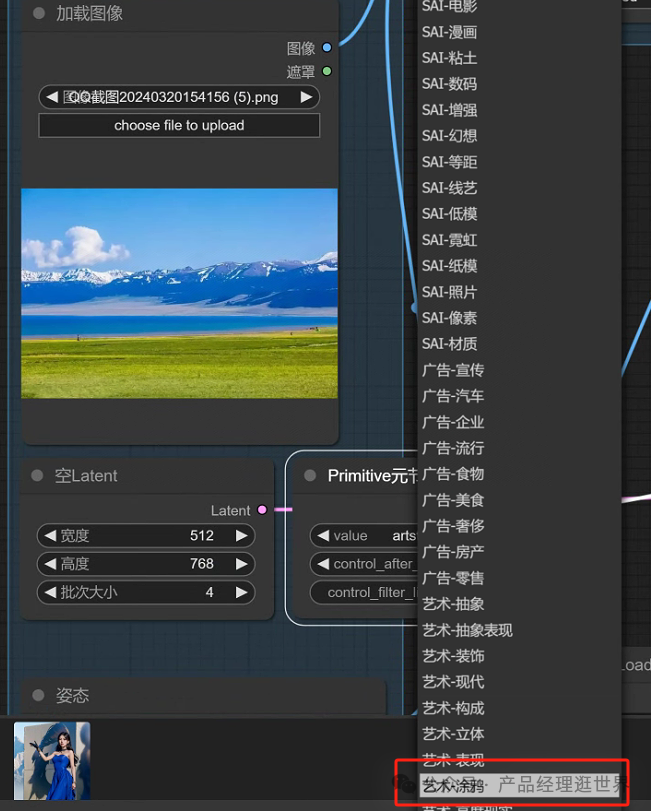Click the control_filter_list input field
The height and width of the screenshot is (811, 651).
[364, 592]
